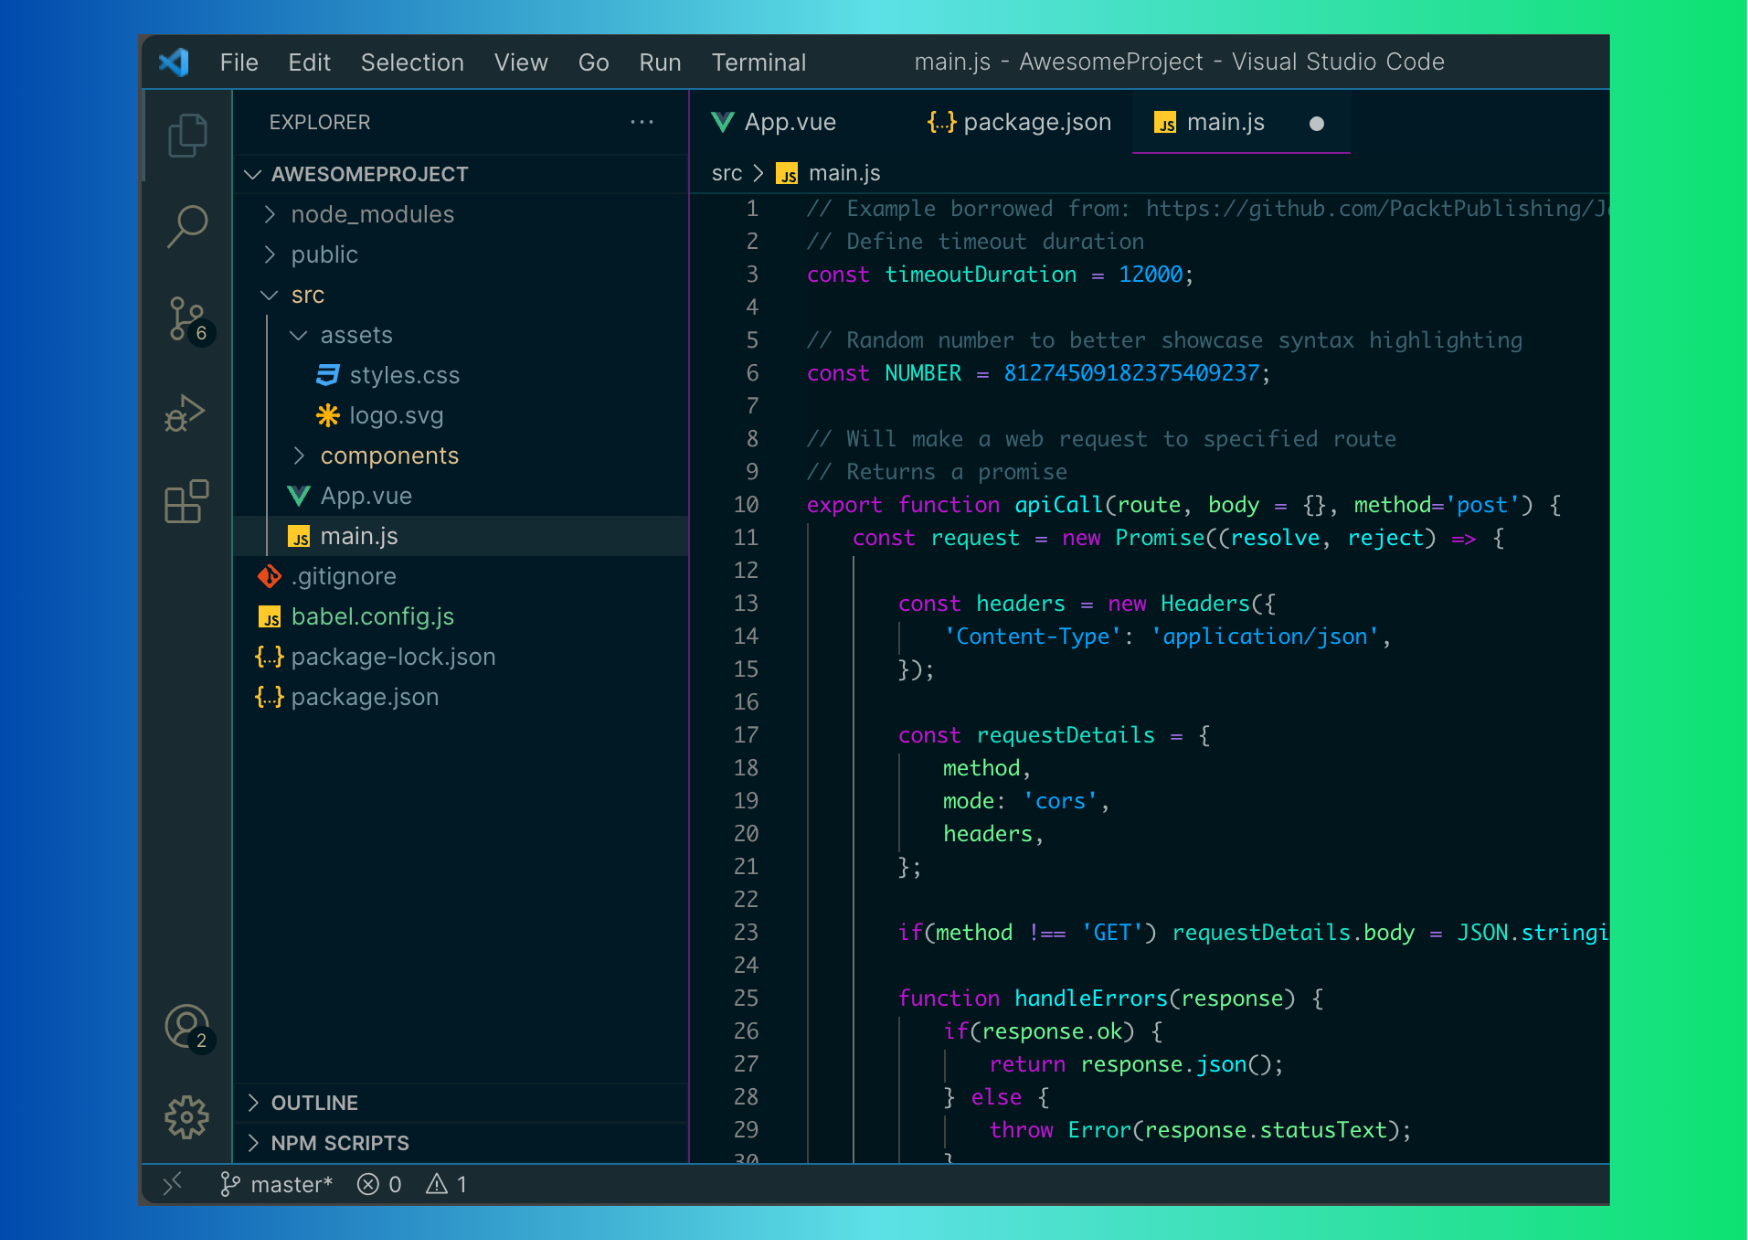Open the Selection menu
Screen dimensions: 1748x1240
[412, 62]
